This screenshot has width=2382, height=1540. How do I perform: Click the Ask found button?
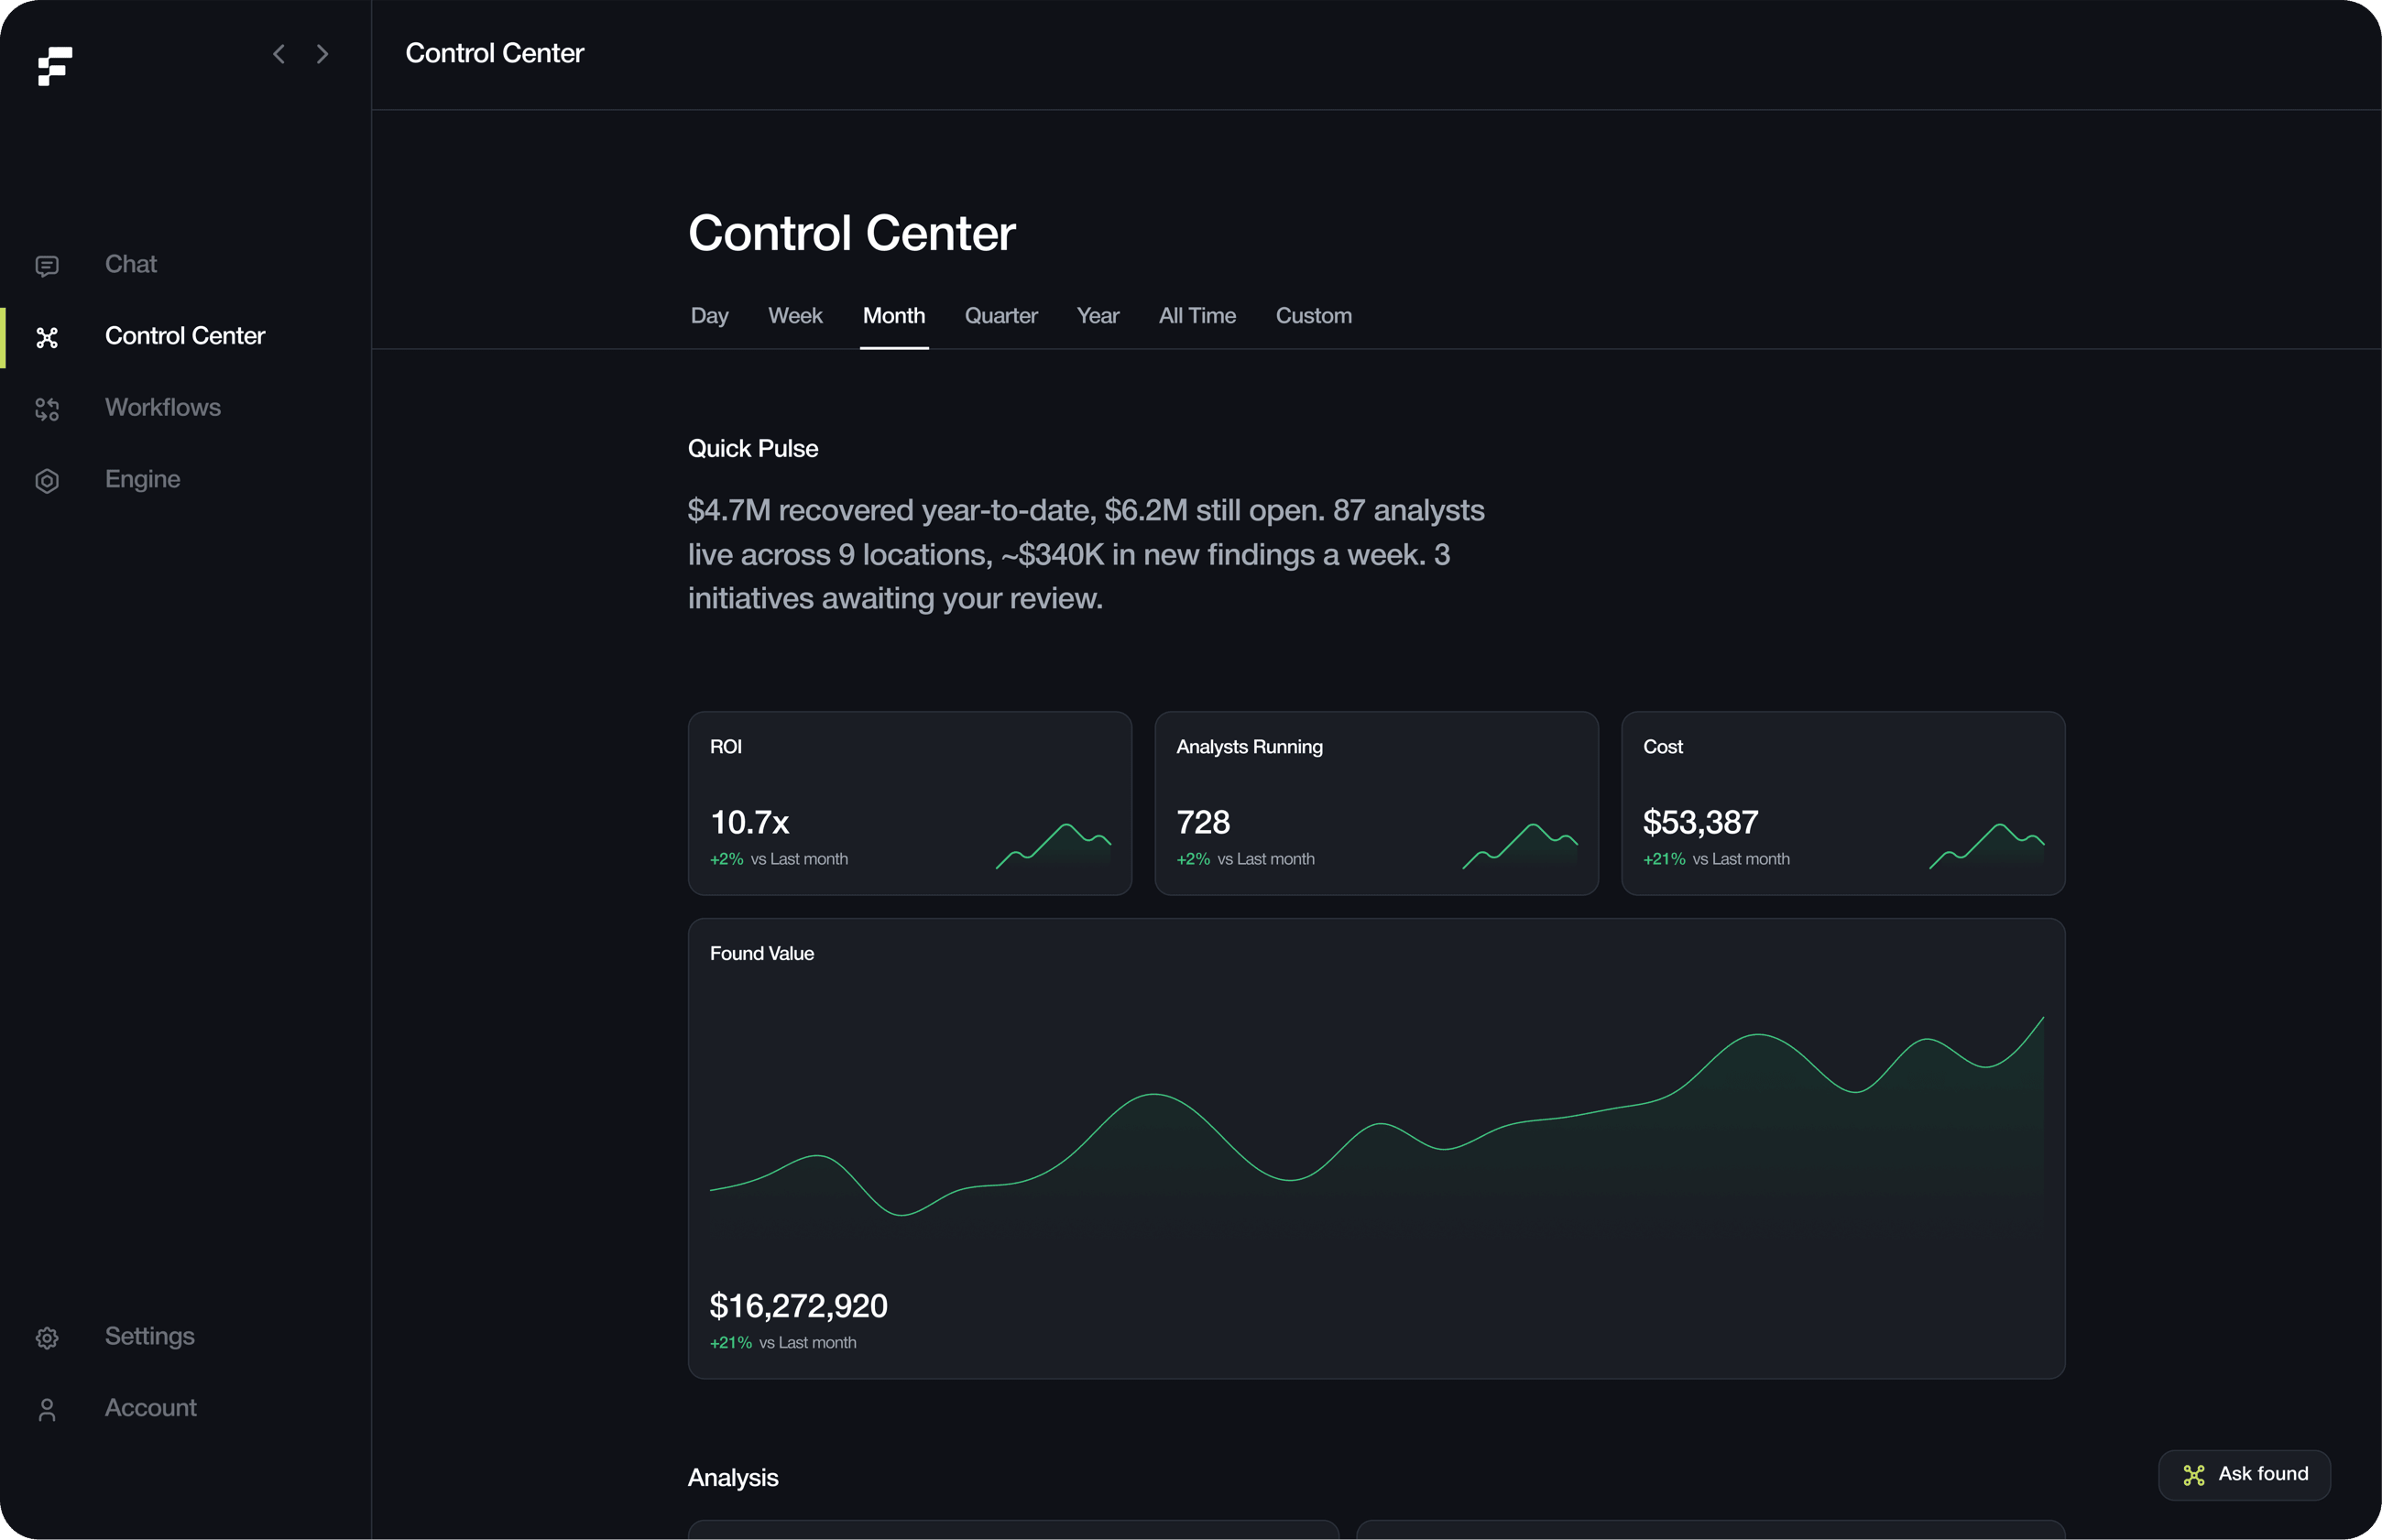pos(2244,1474)
